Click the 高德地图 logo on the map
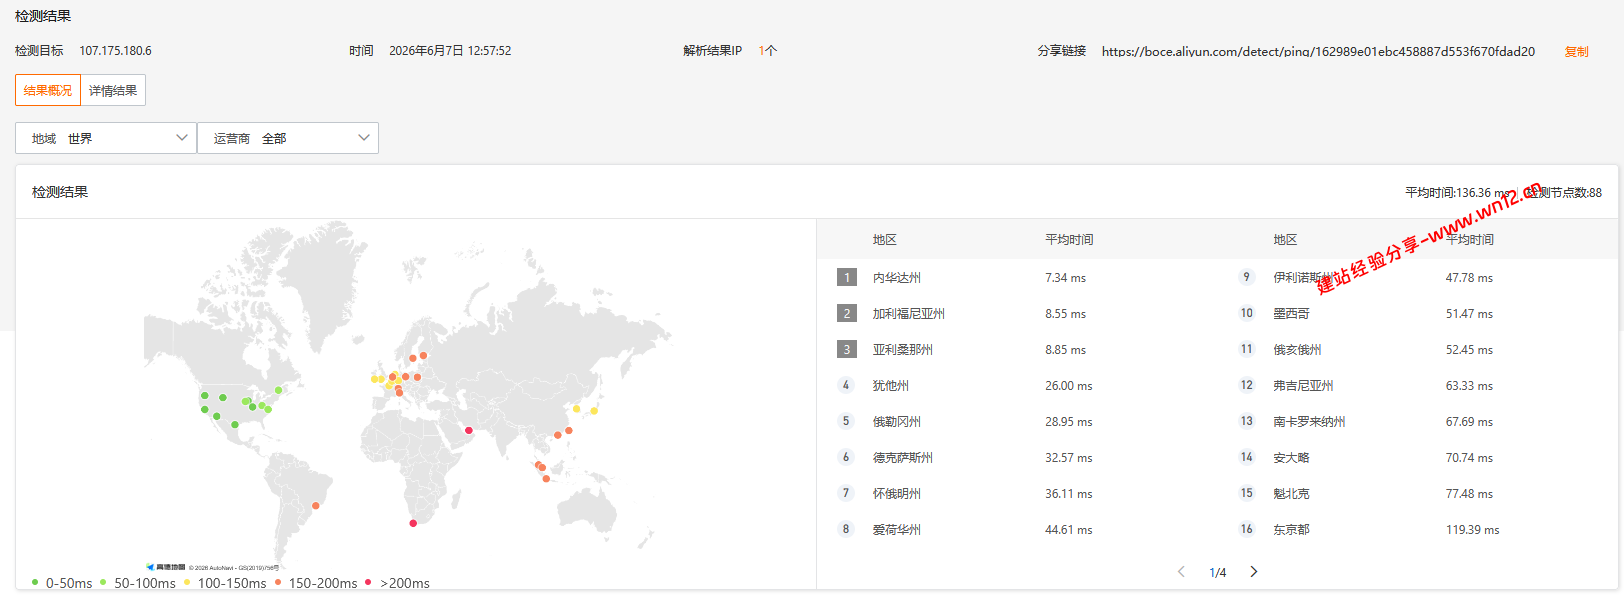The width and height of the screenshot is (1624, 606). 166,567
